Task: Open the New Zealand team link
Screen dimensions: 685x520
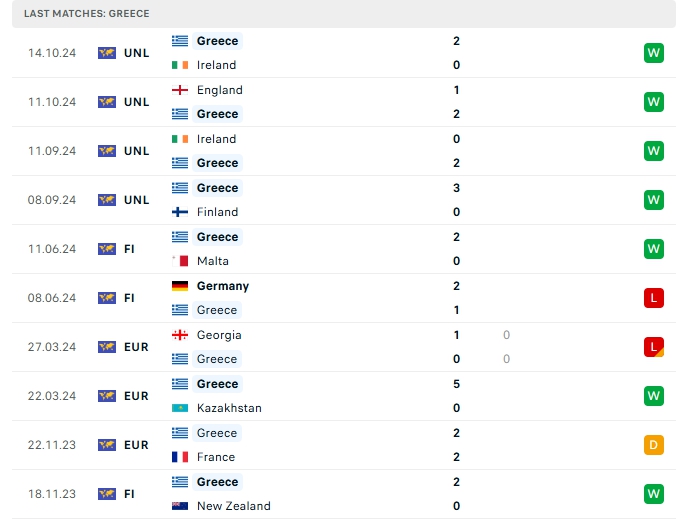Action: click(x=233, y=506)
